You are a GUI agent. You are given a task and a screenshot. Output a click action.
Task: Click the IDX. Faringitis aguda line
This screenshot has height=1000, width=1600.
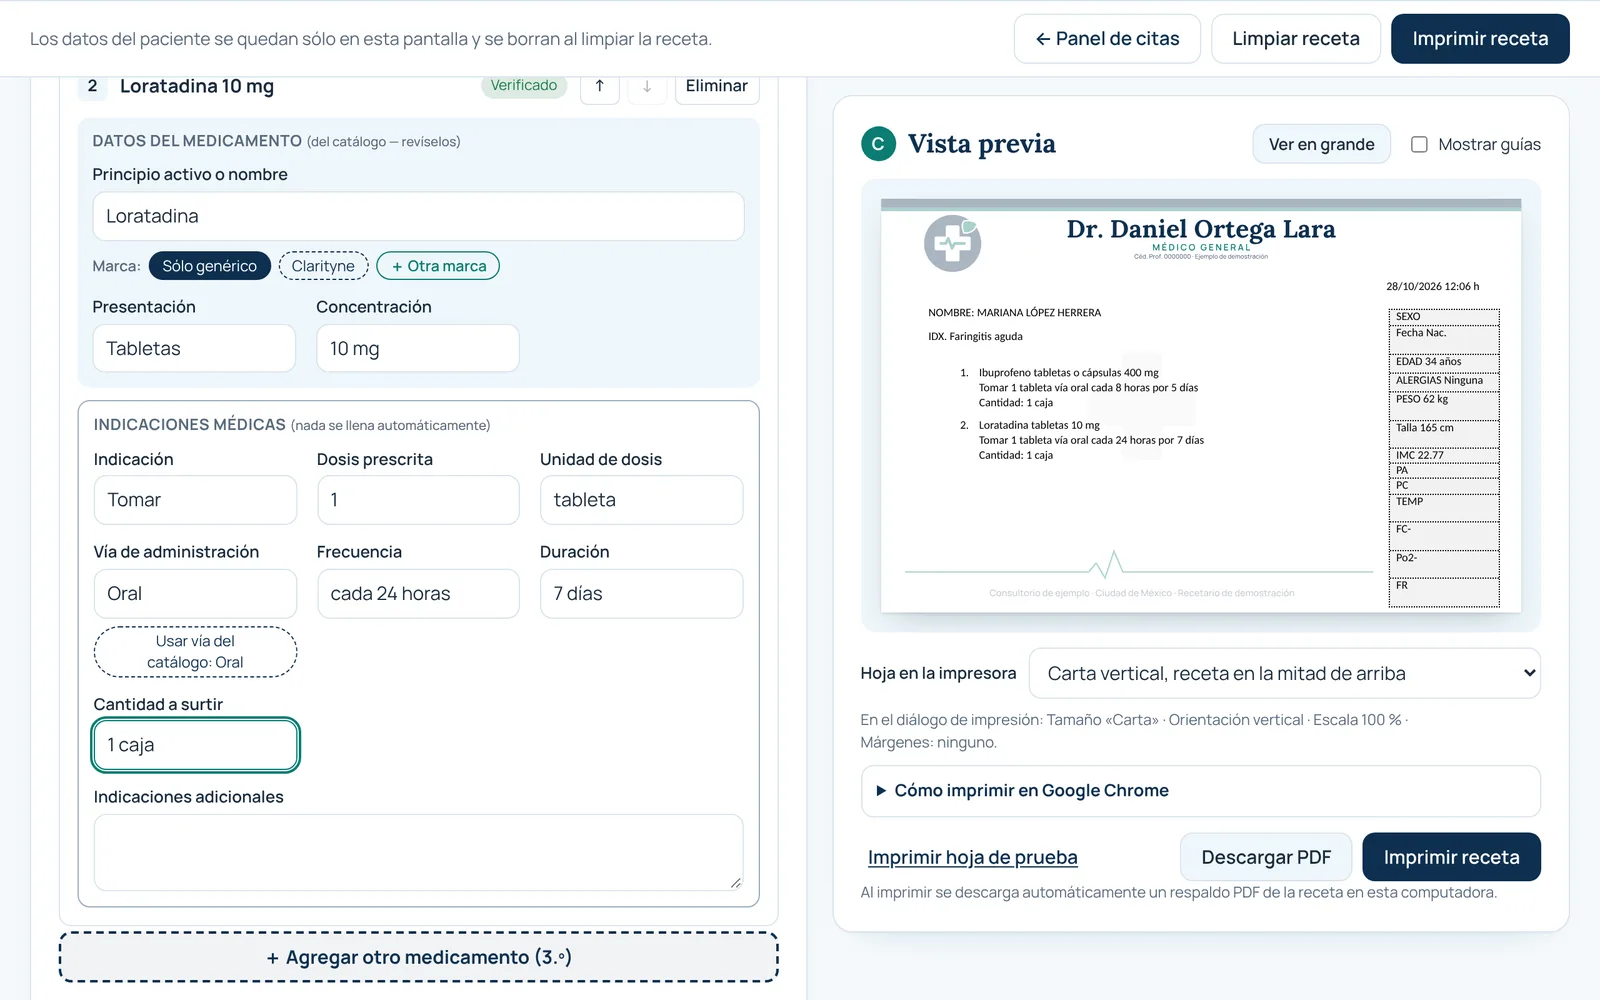975,337
